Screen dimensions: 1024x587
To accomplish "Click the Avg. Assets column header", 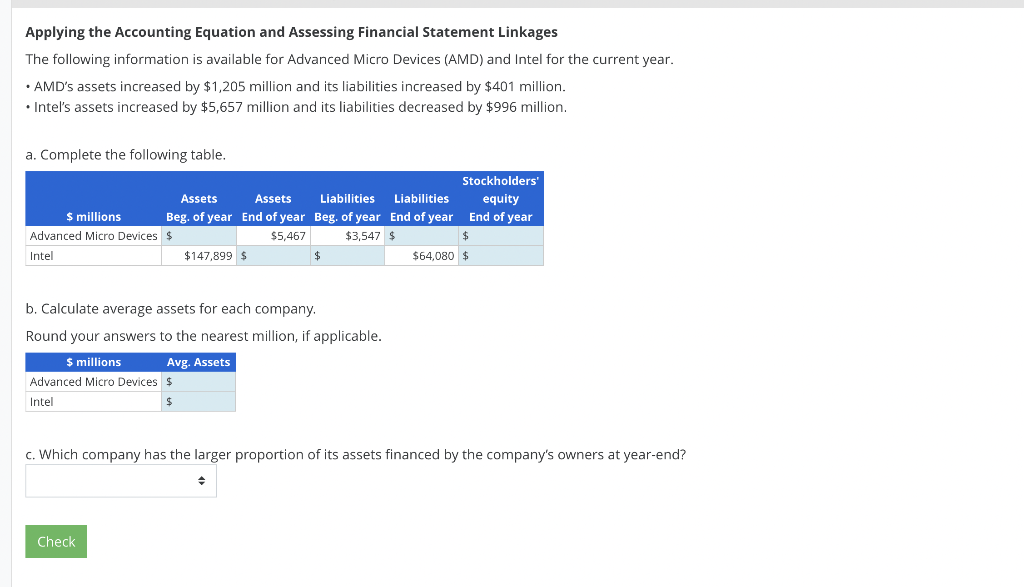I will point(198,361).
